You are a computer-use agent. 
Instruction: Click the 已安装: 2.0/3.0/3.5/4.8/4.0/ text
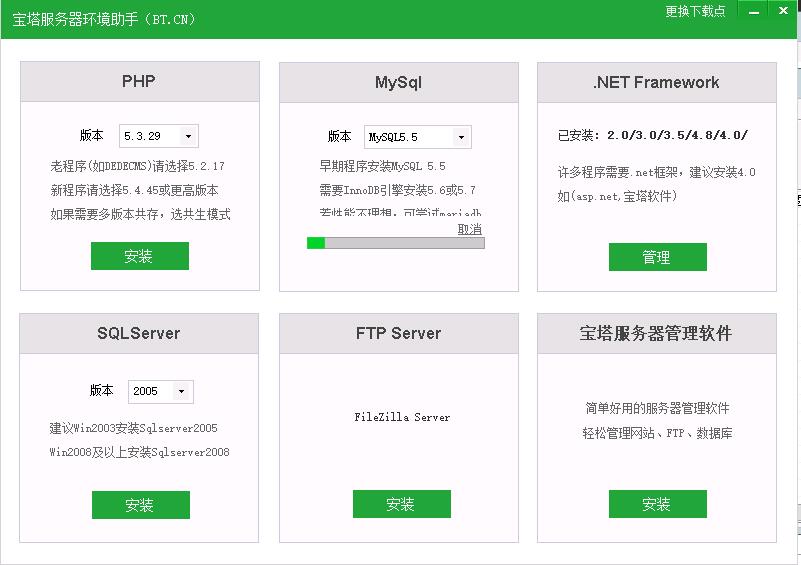[652, 135]
